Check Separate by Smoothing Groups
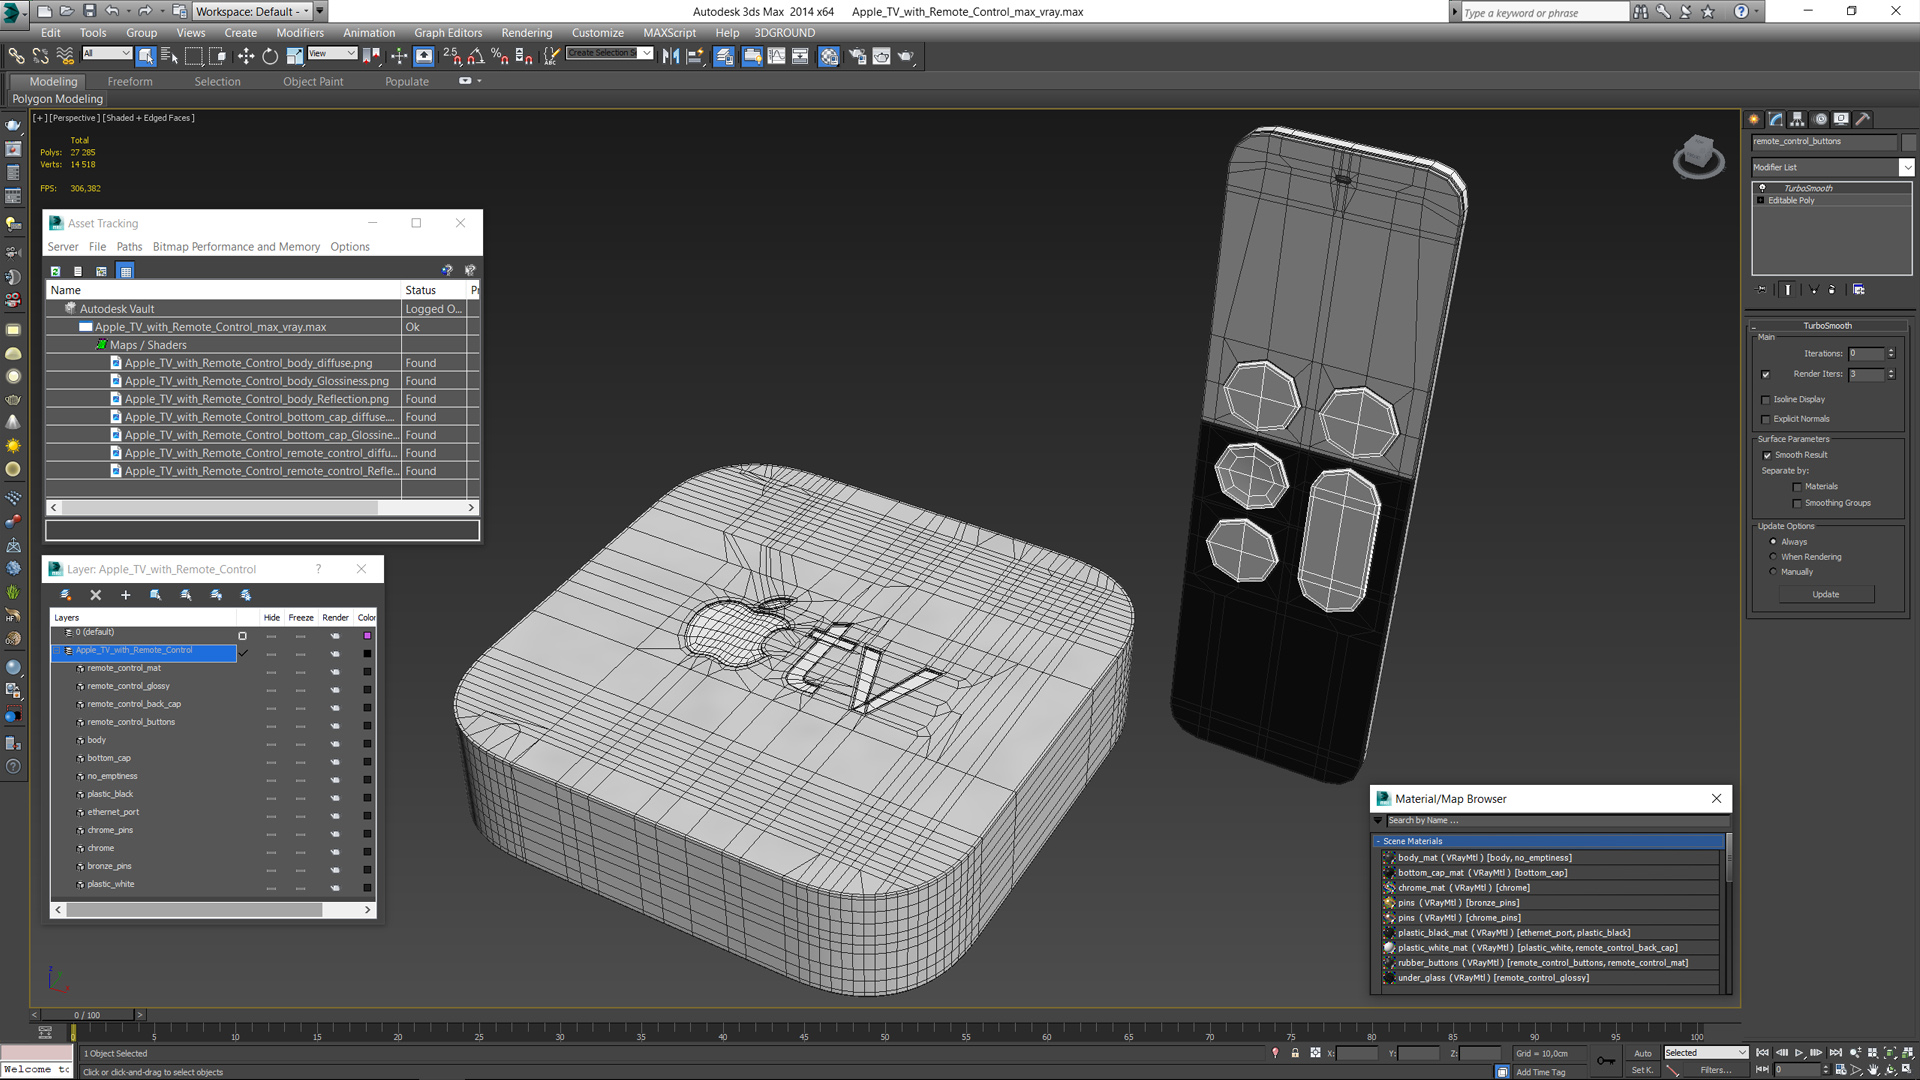 coord(1797,503)
